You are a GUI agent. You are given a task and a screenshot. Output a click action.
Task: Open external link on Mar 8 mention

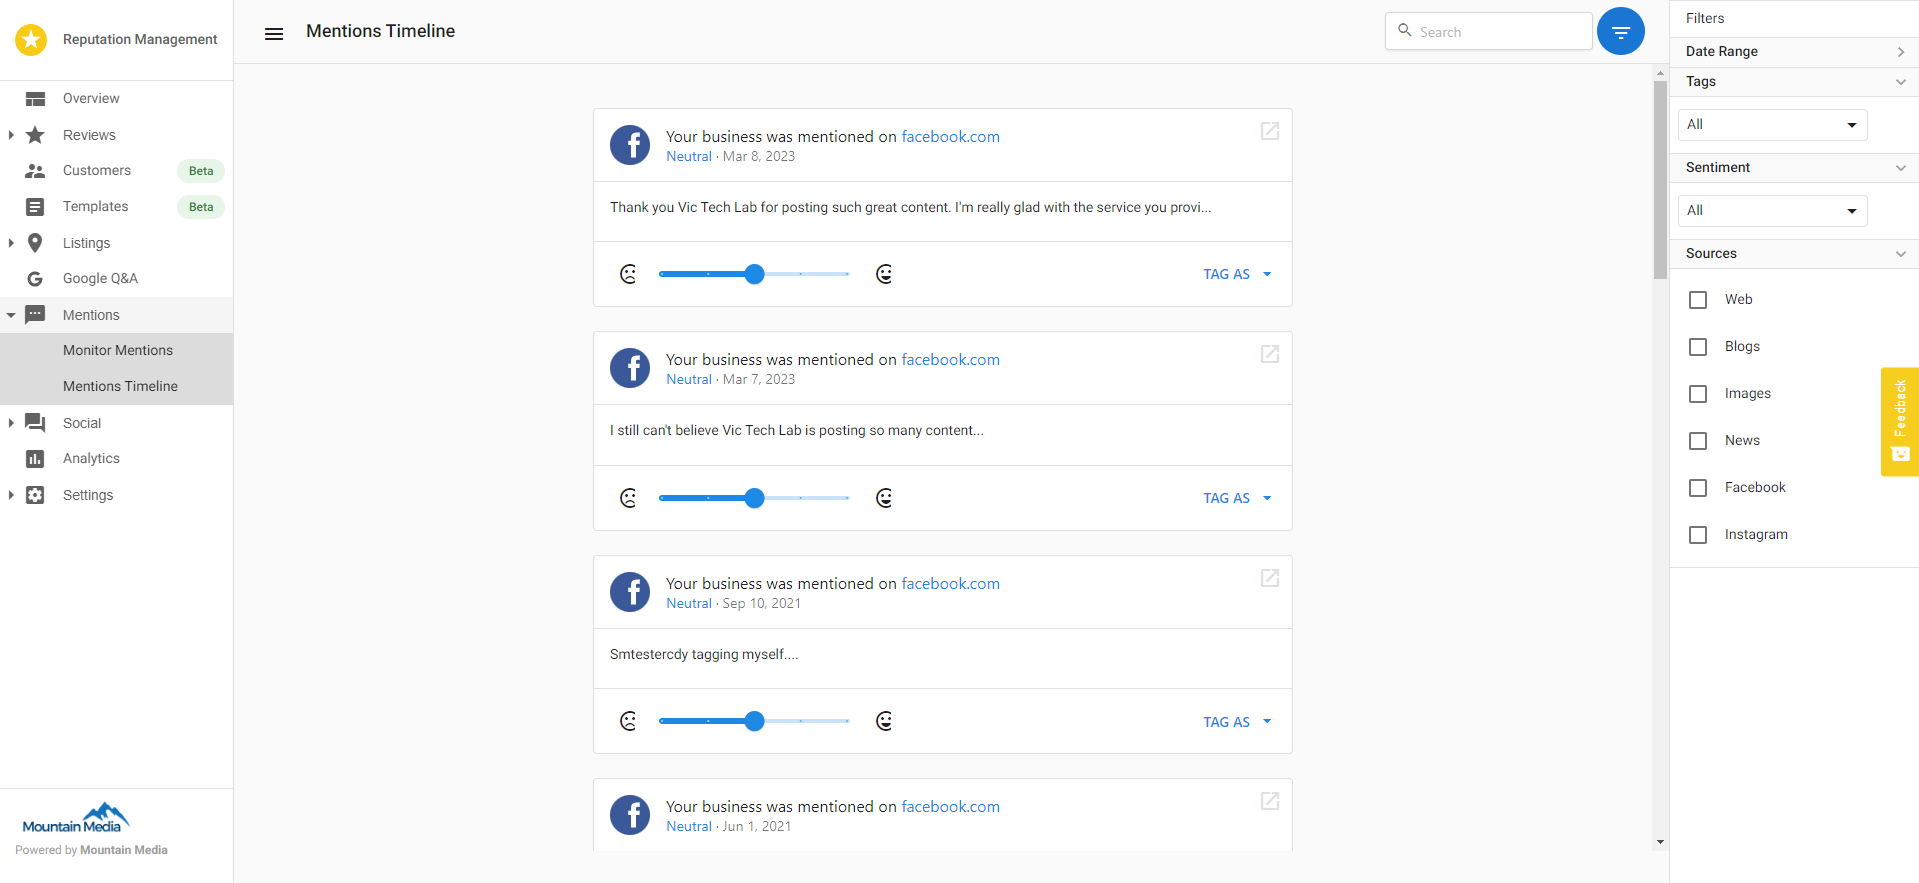click(1270, 131)
